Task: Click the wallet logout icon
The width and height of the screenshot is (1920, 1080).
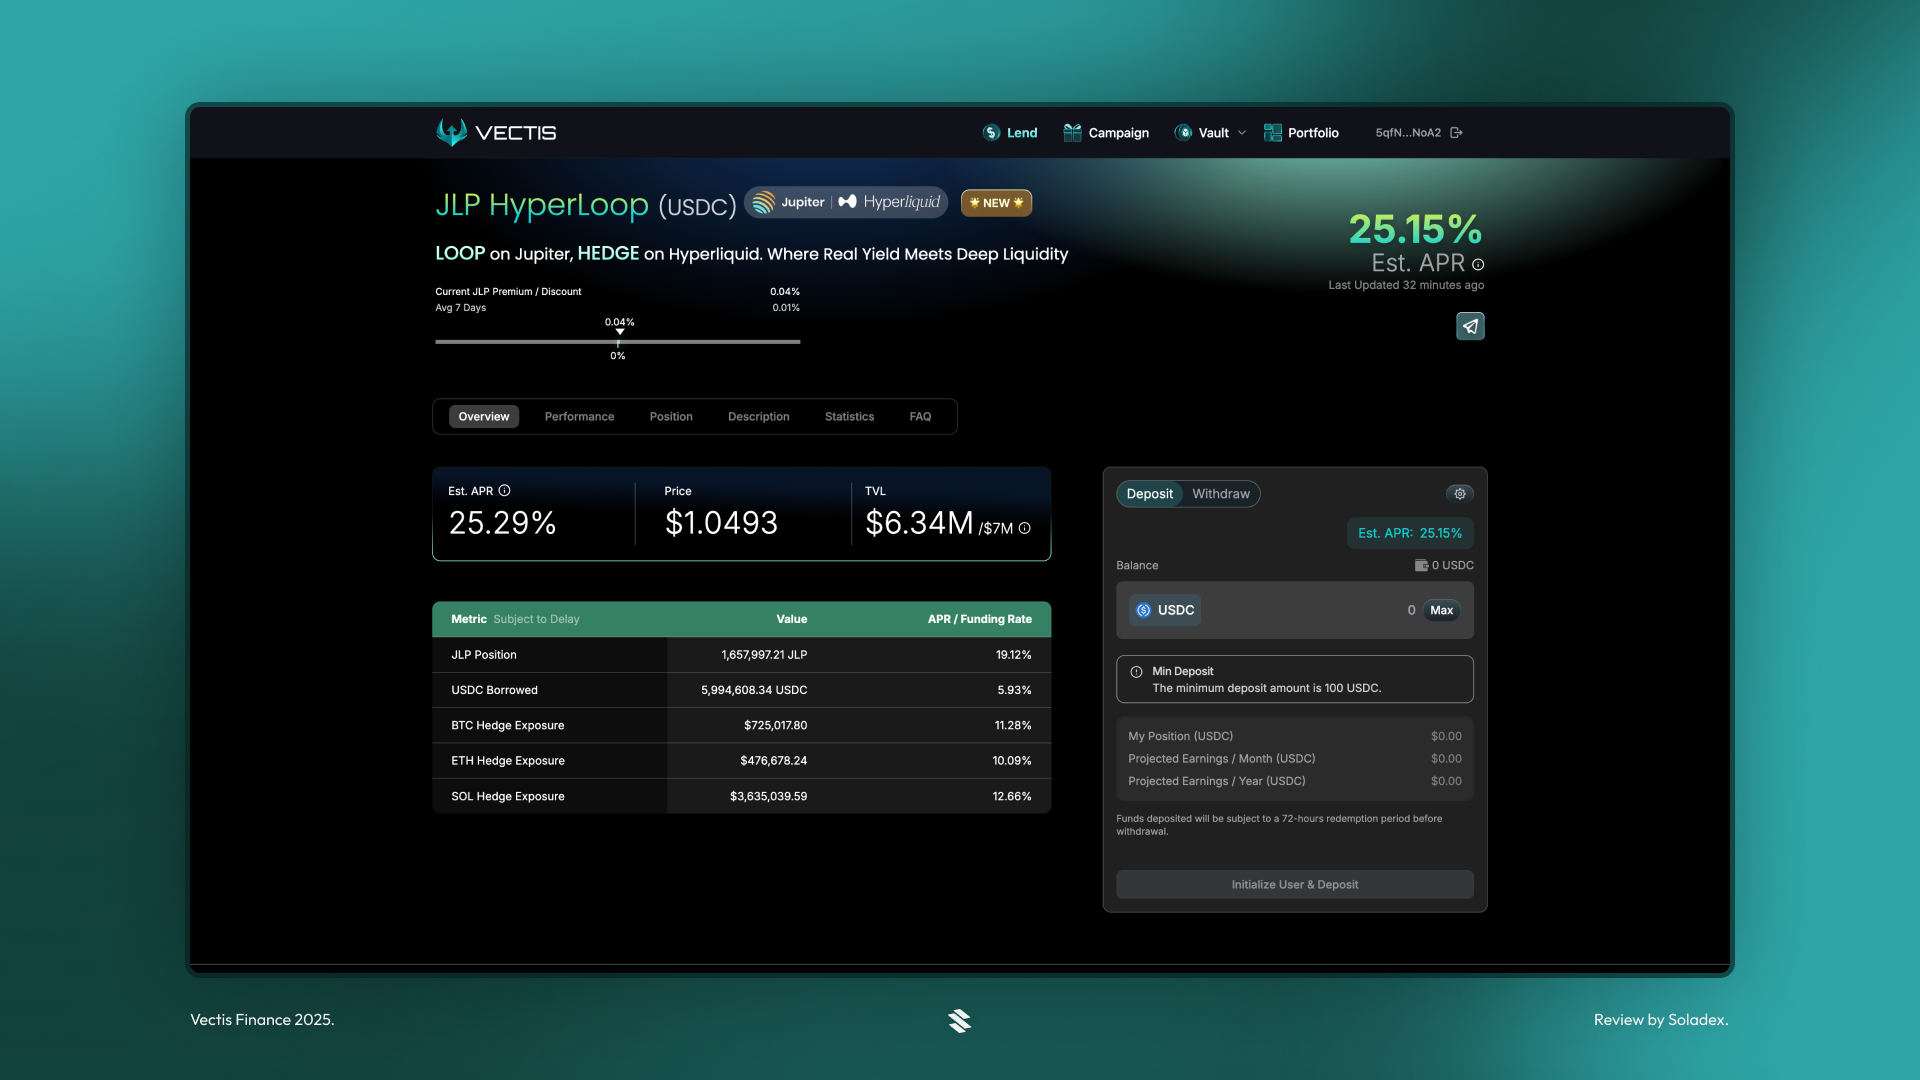Action: 1456,133
